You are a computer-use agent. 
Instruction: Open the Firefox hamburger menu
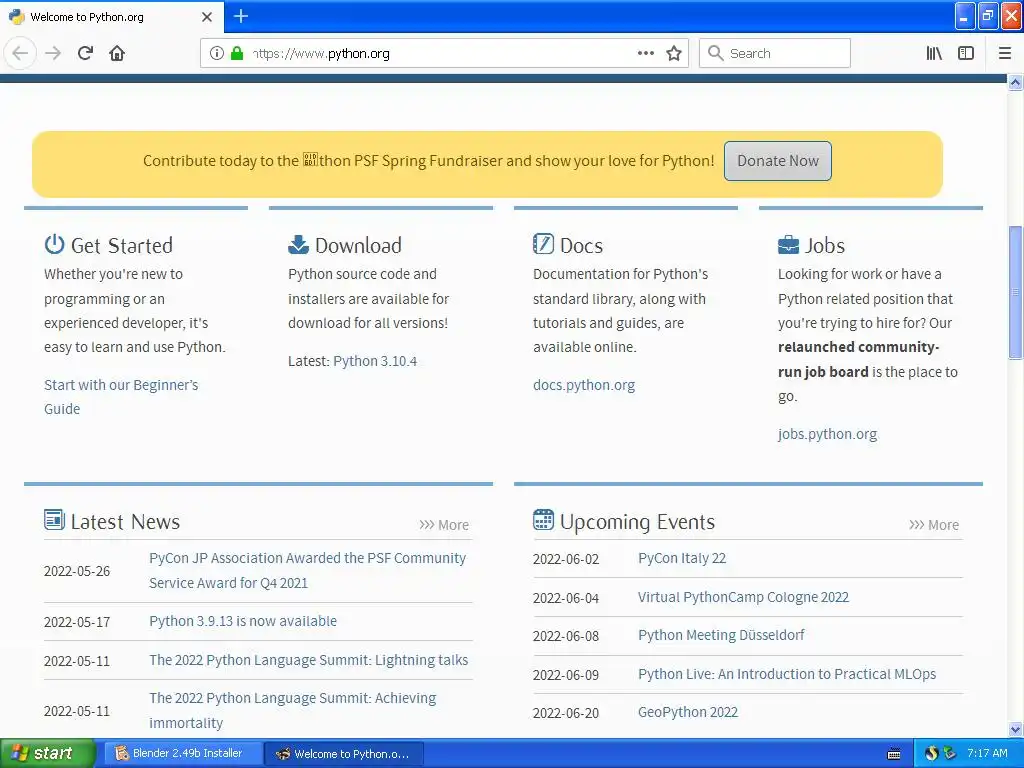pyautogui.click(x=1004, y=53)
